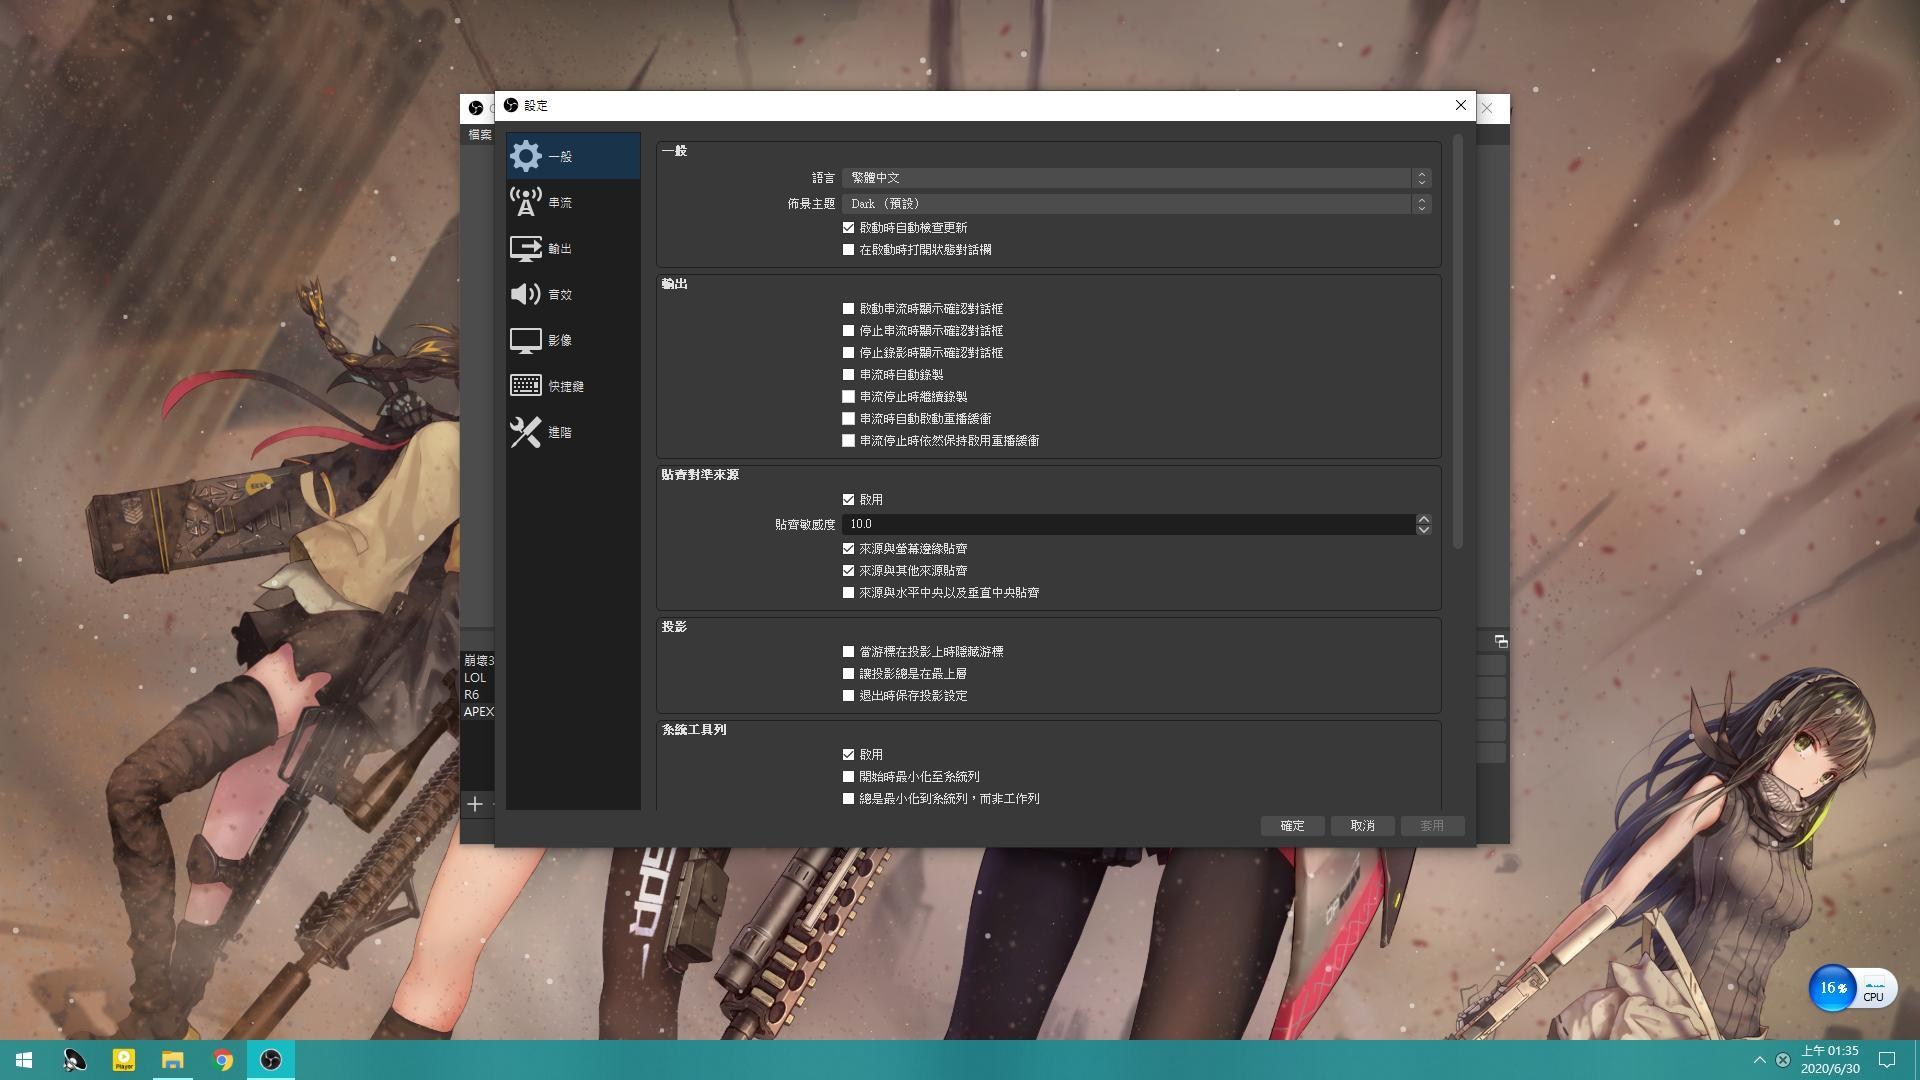The height and width of the screenshot is (1080, 1920).
Task: Open the Windows Start menu
Action: tap(24, 1060)
